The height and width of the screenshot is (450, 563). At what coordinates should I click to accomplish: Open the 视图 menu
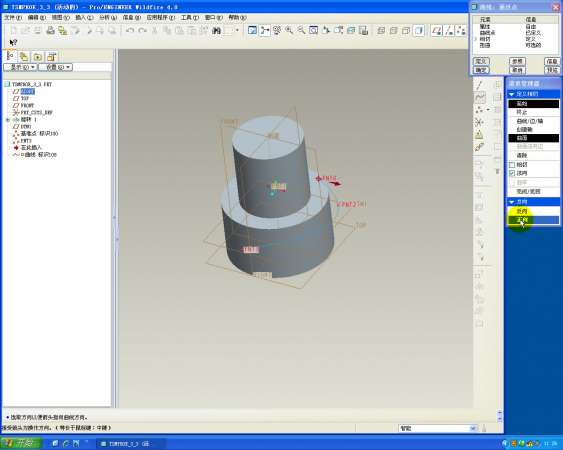click(60, 17)
